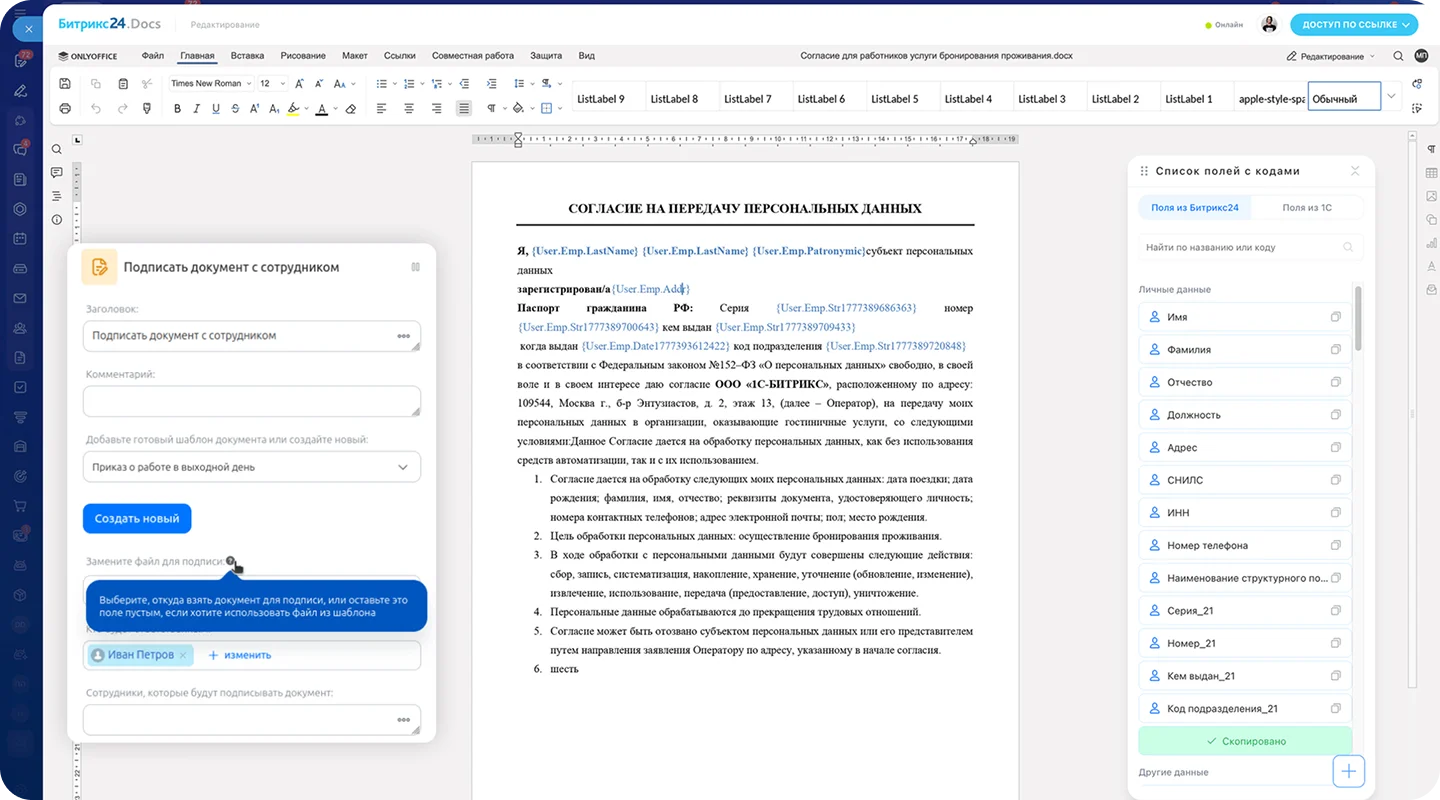This screenshot has height=800, width=1440.
Task: Click the 'Создать новый' button
Action: tap(137, 519)
